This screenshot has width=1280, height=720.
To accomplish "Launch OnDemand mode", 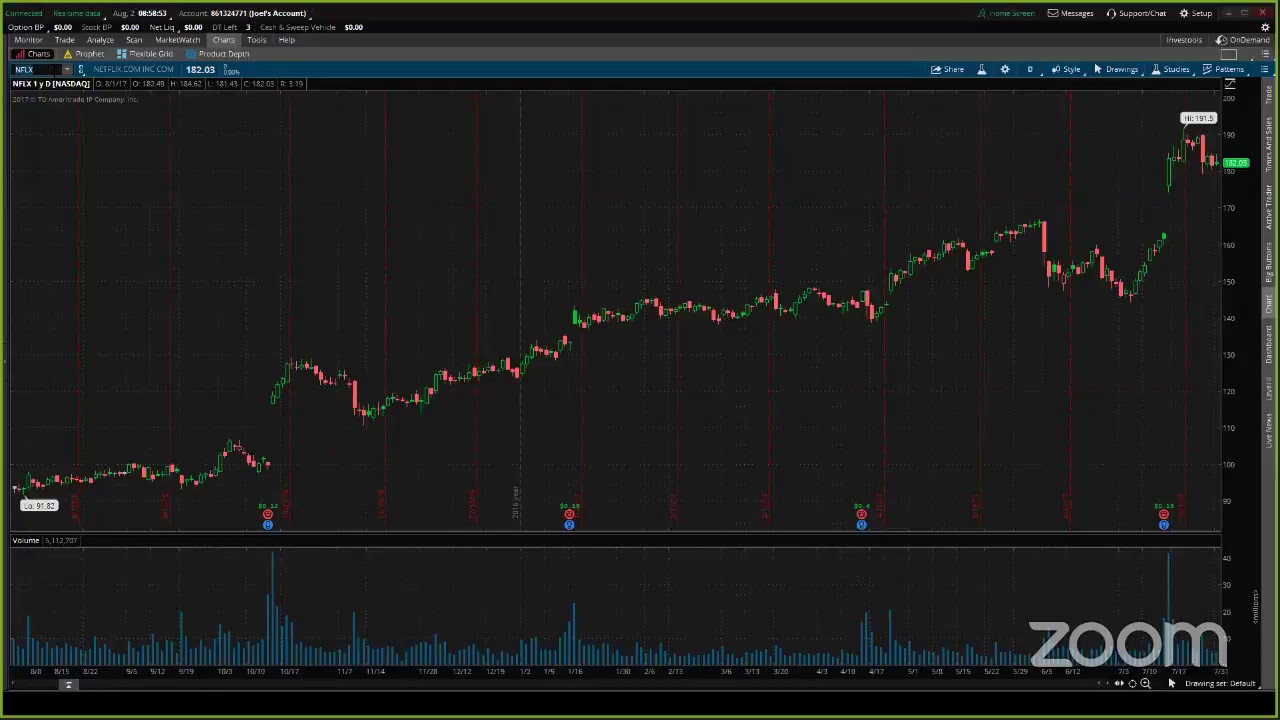I will click(x=1243, y=40).
